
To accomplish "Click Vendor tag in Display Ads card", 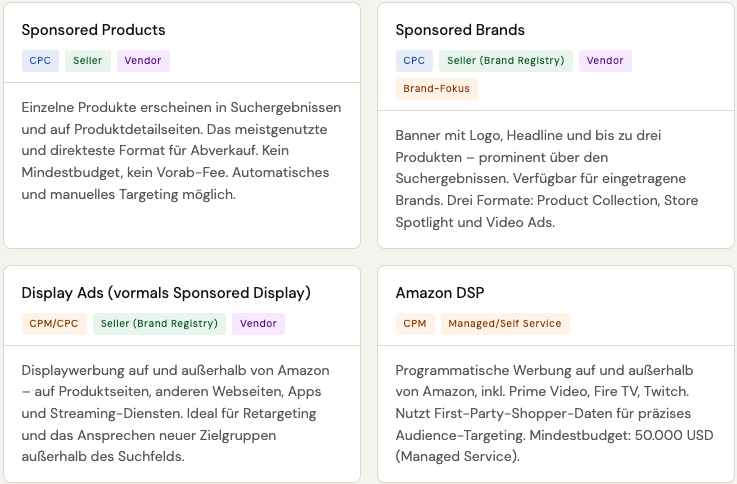I will pos(258,324).
